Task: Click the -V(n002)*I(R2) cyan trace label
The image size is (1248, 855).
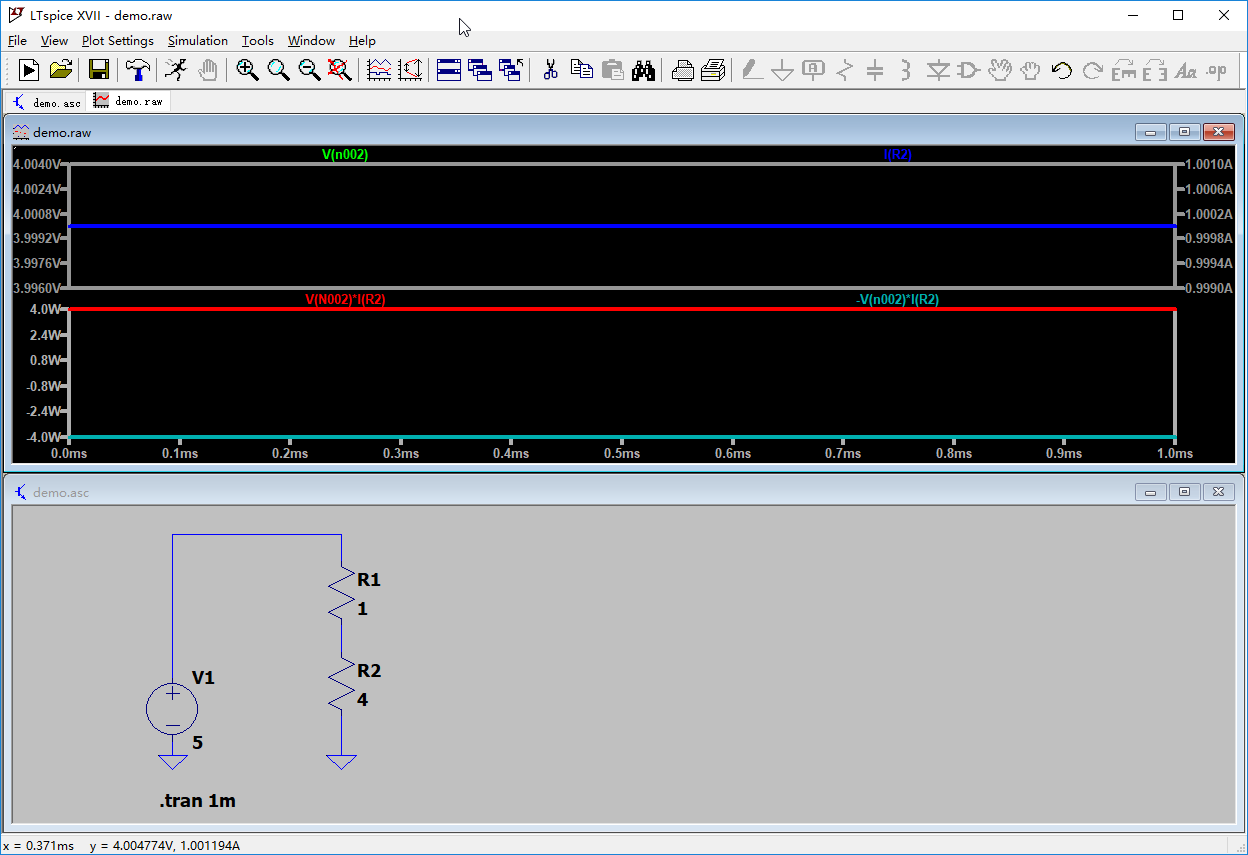Action: pyautogui.click(x=897, y=300)
